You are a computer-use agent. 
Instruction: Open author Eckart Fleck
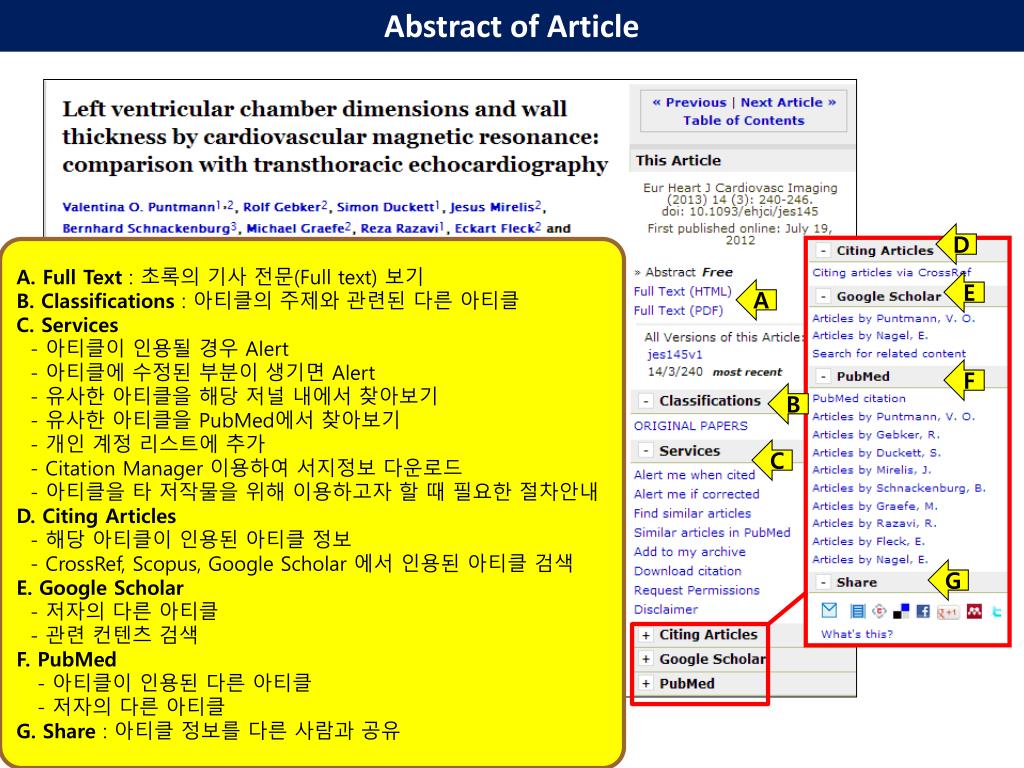495,229
